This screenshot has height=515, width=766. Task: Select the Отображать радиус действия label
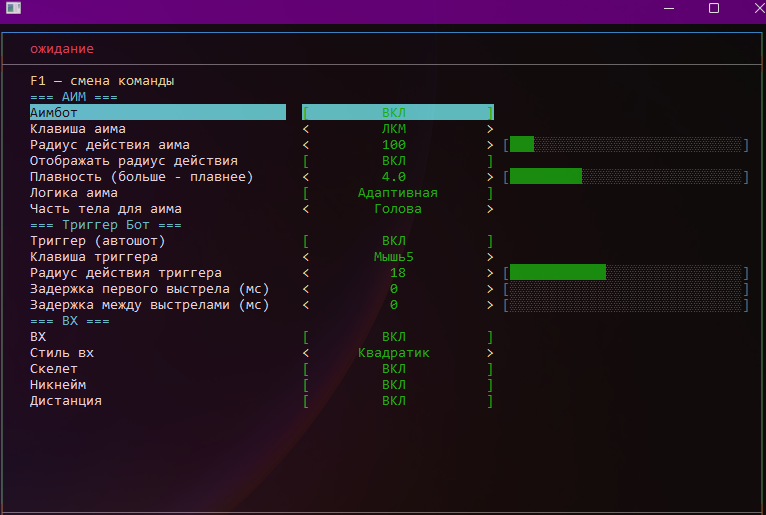(x=134, y=161)
